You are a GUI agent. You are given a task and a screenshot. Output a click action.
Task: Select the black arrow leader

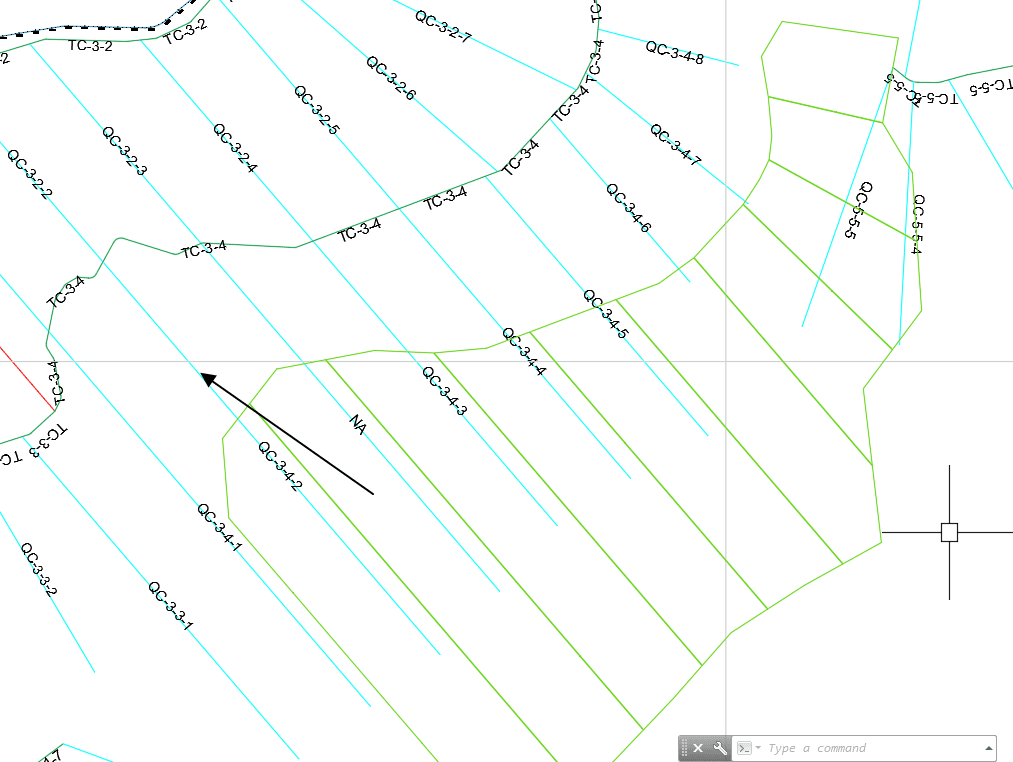(288, 435)
